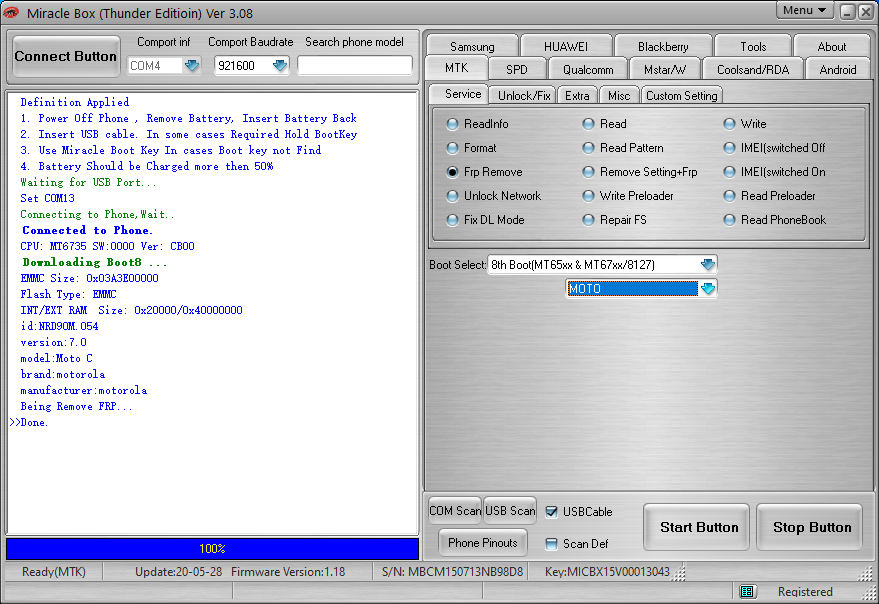Switch to the SPD tab
The image size is (879, 604).
[517, 70]
